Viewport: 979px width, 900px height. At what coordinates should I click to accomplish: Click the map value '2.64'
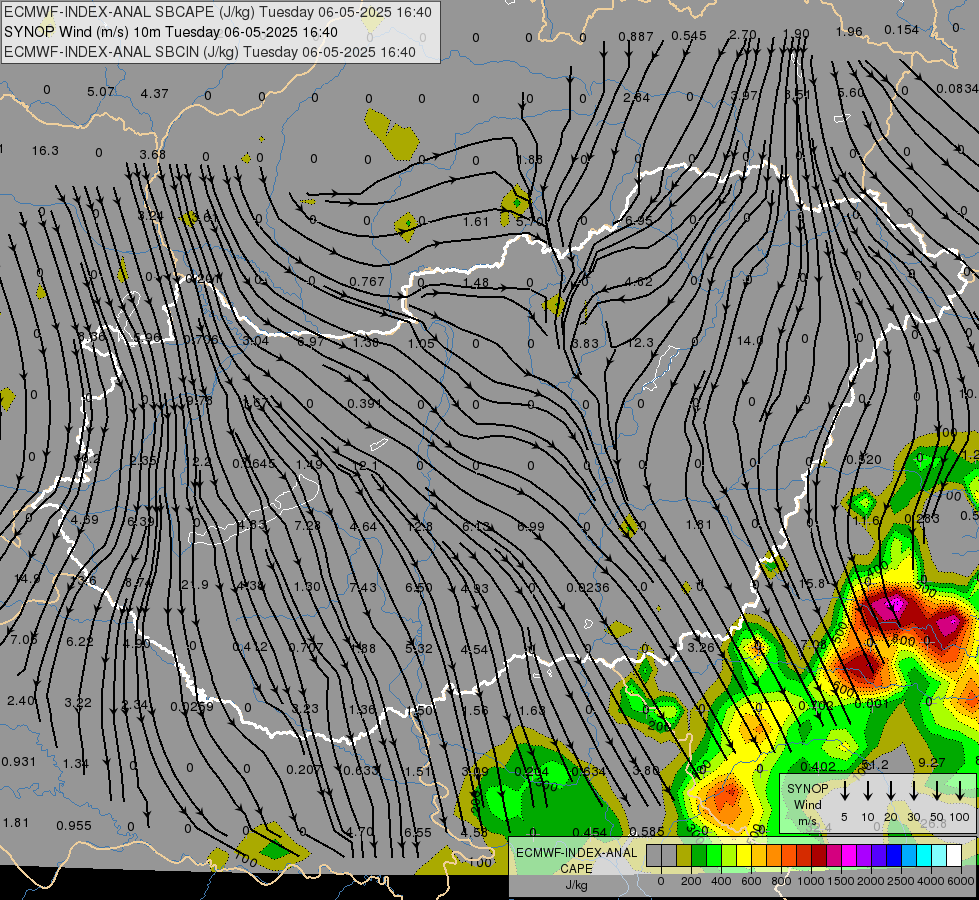(636, 97)
